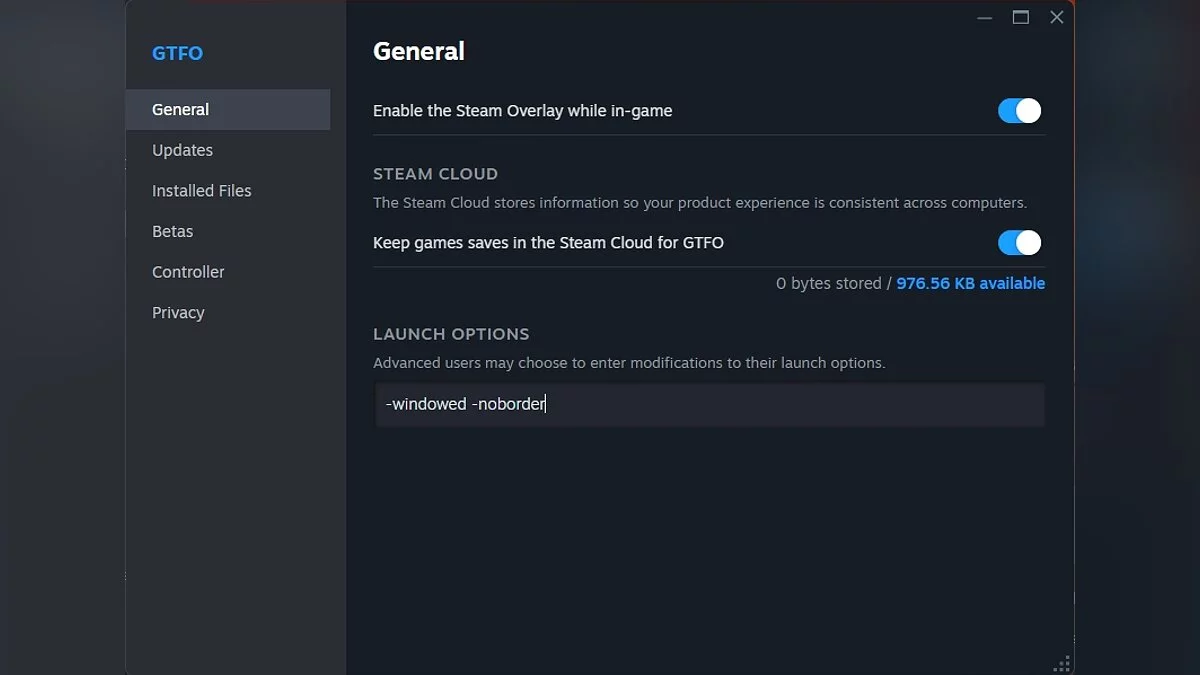The width and height of the screenshot is (1200, 675).
Task: Go to the Installed Files section
Action: click(201, 191)
